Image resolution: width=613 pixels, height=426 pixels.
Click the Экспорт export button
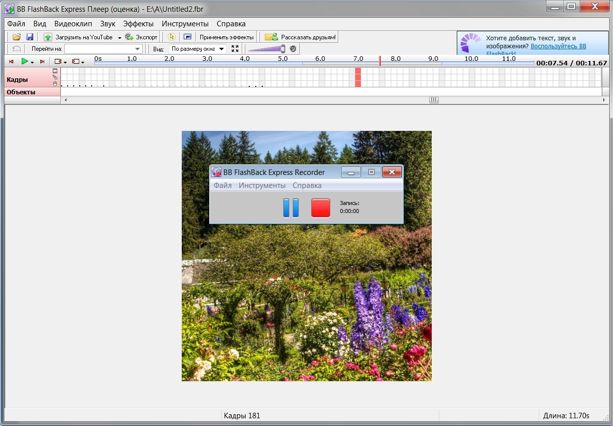coord(141,37)
